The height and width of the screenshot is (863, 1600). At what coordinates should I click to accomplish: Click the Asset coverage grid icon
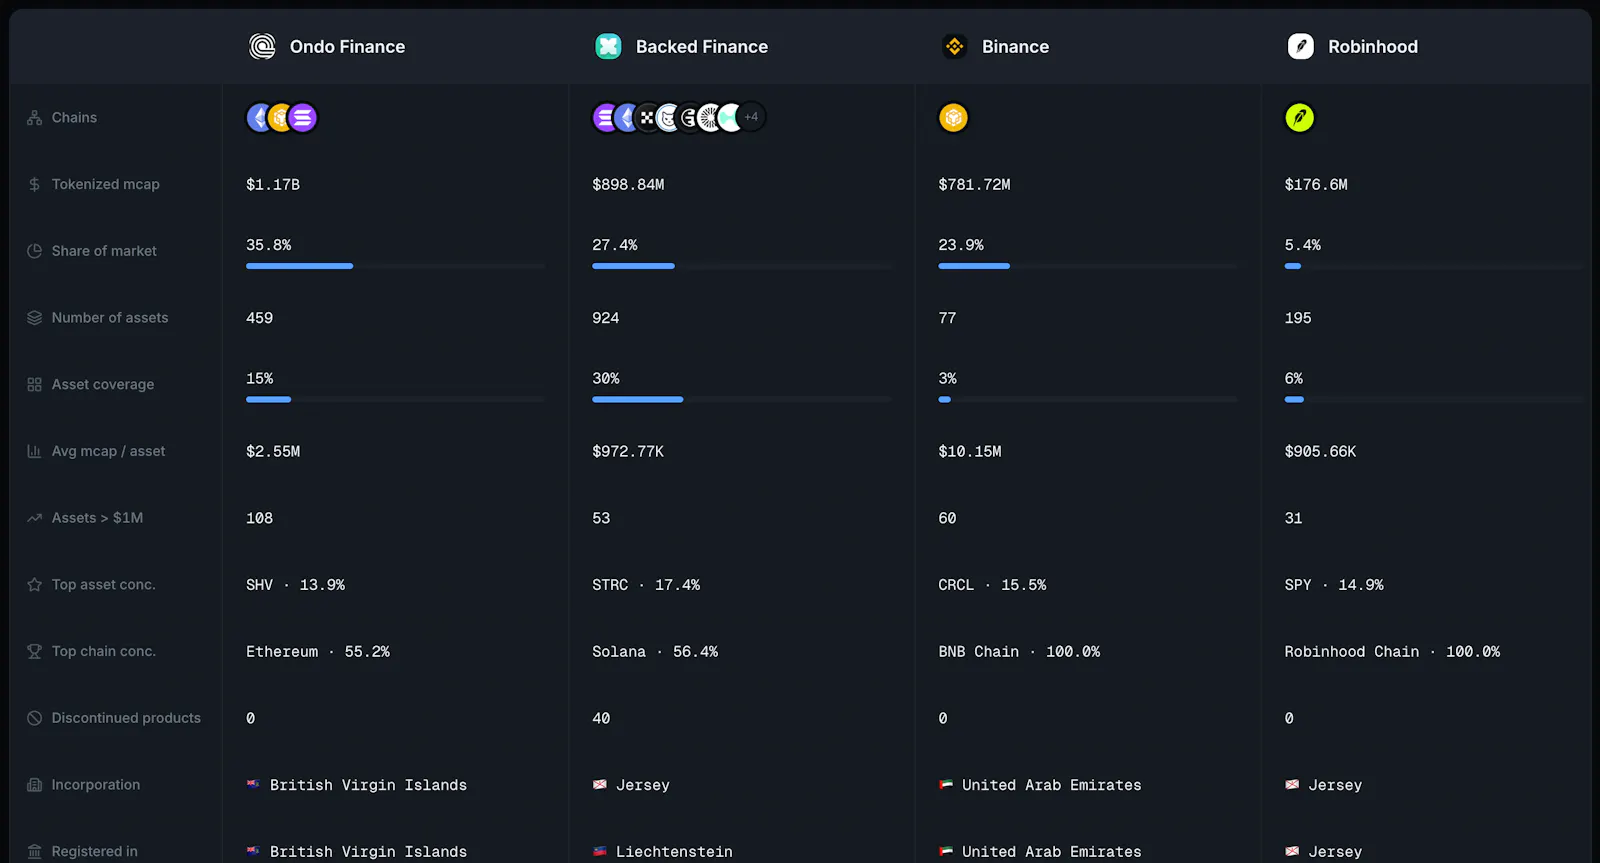[34, 384]
